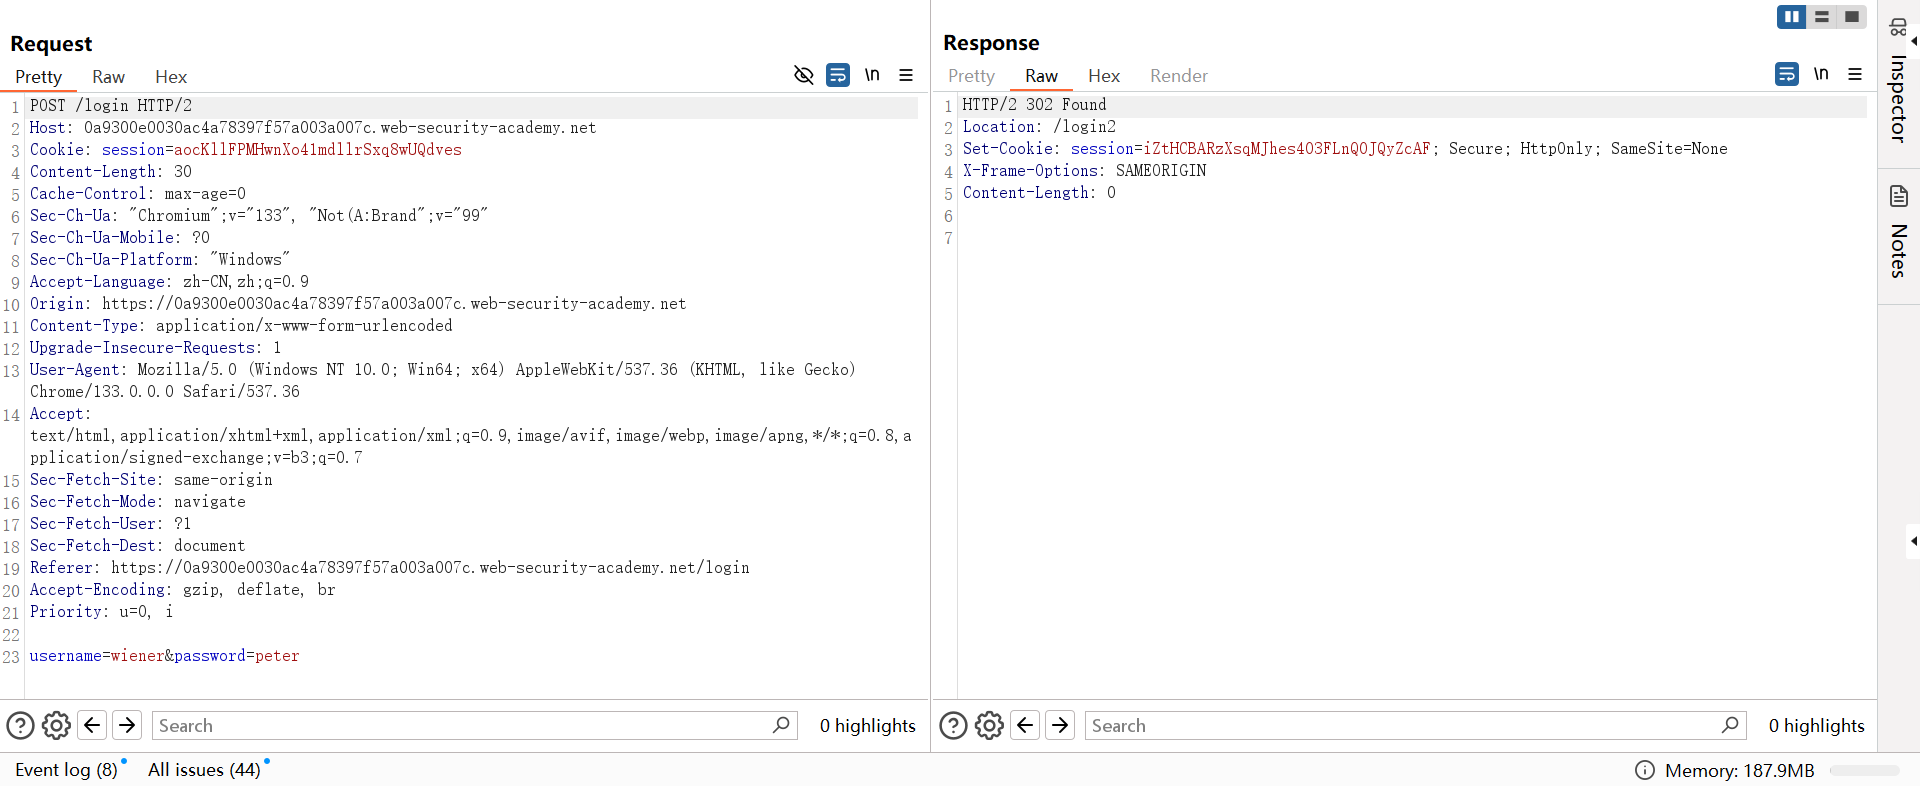The image size is (1920, 786).
Task: Open Request search help icon
Action: pyautogui.click(x=20, y=725)
